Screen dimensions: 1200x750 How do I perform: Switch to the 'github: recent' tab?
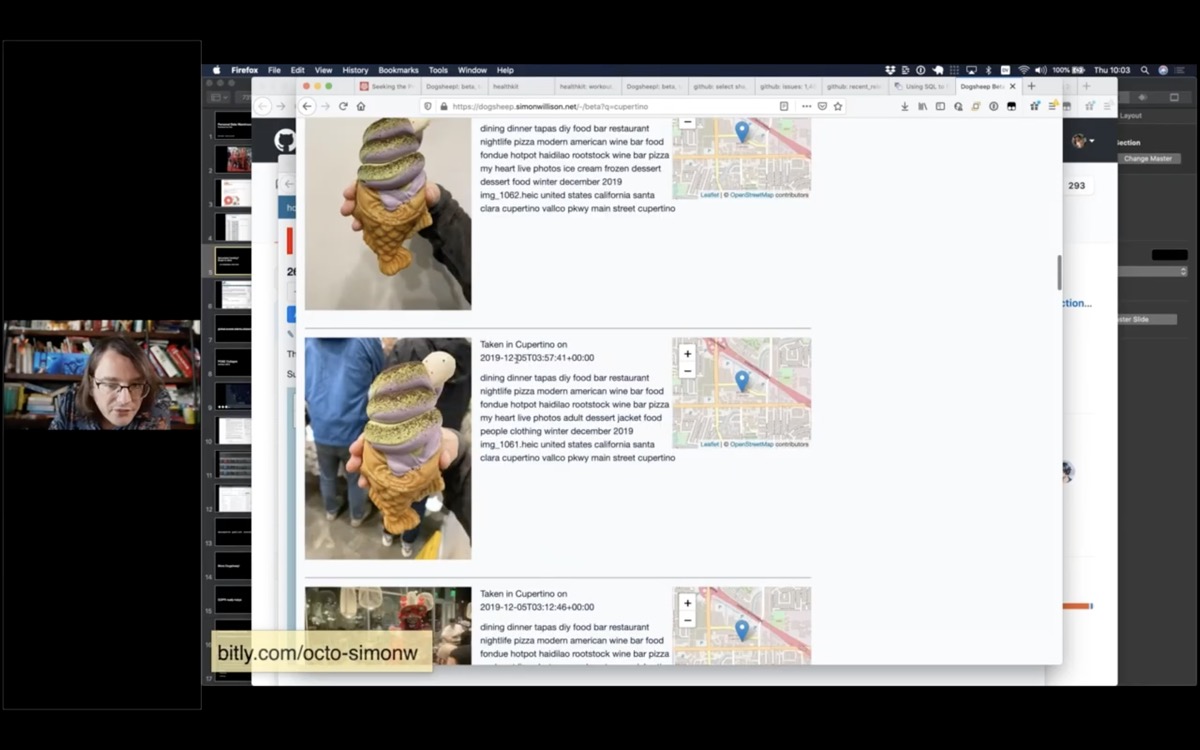[854, 87]
